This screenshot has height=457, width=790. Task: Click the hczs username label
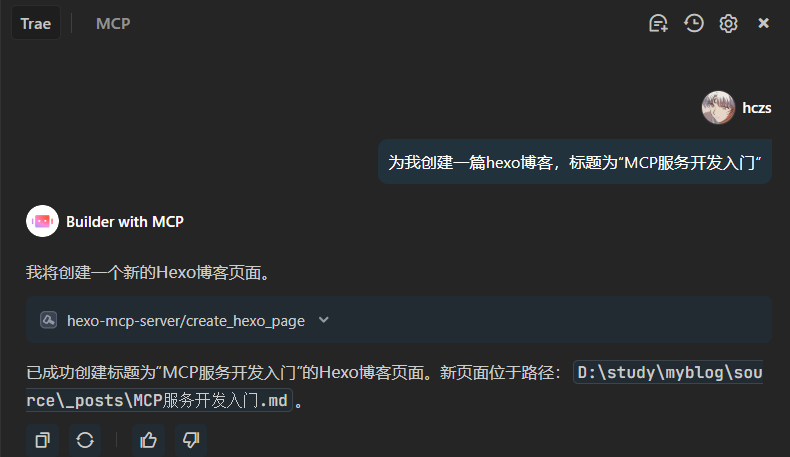pyautogui.click(x=757, y=108)
